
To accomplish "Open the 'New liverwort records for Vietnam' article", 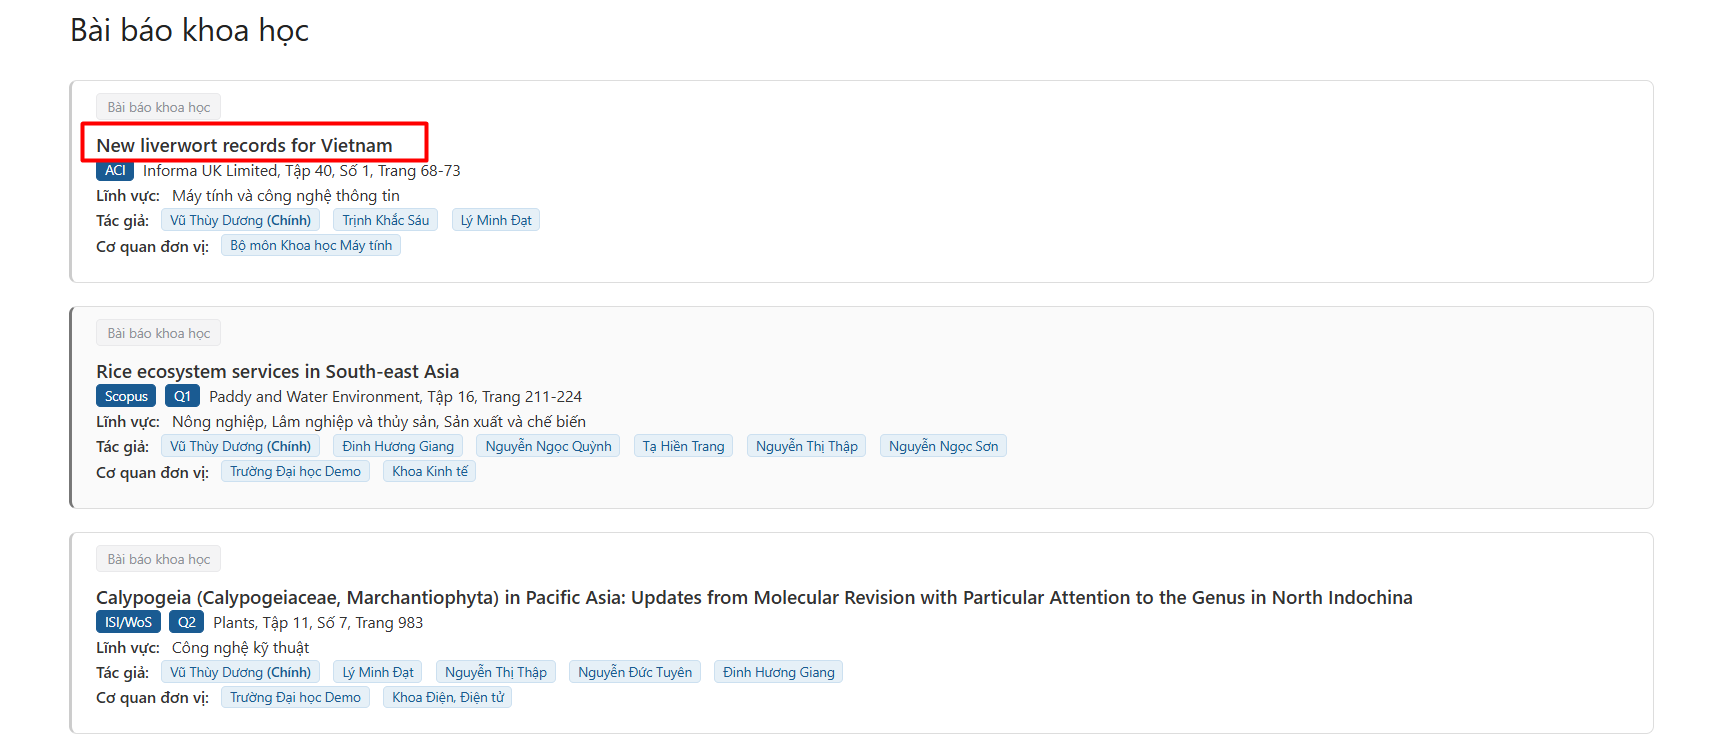I will 244,146.
